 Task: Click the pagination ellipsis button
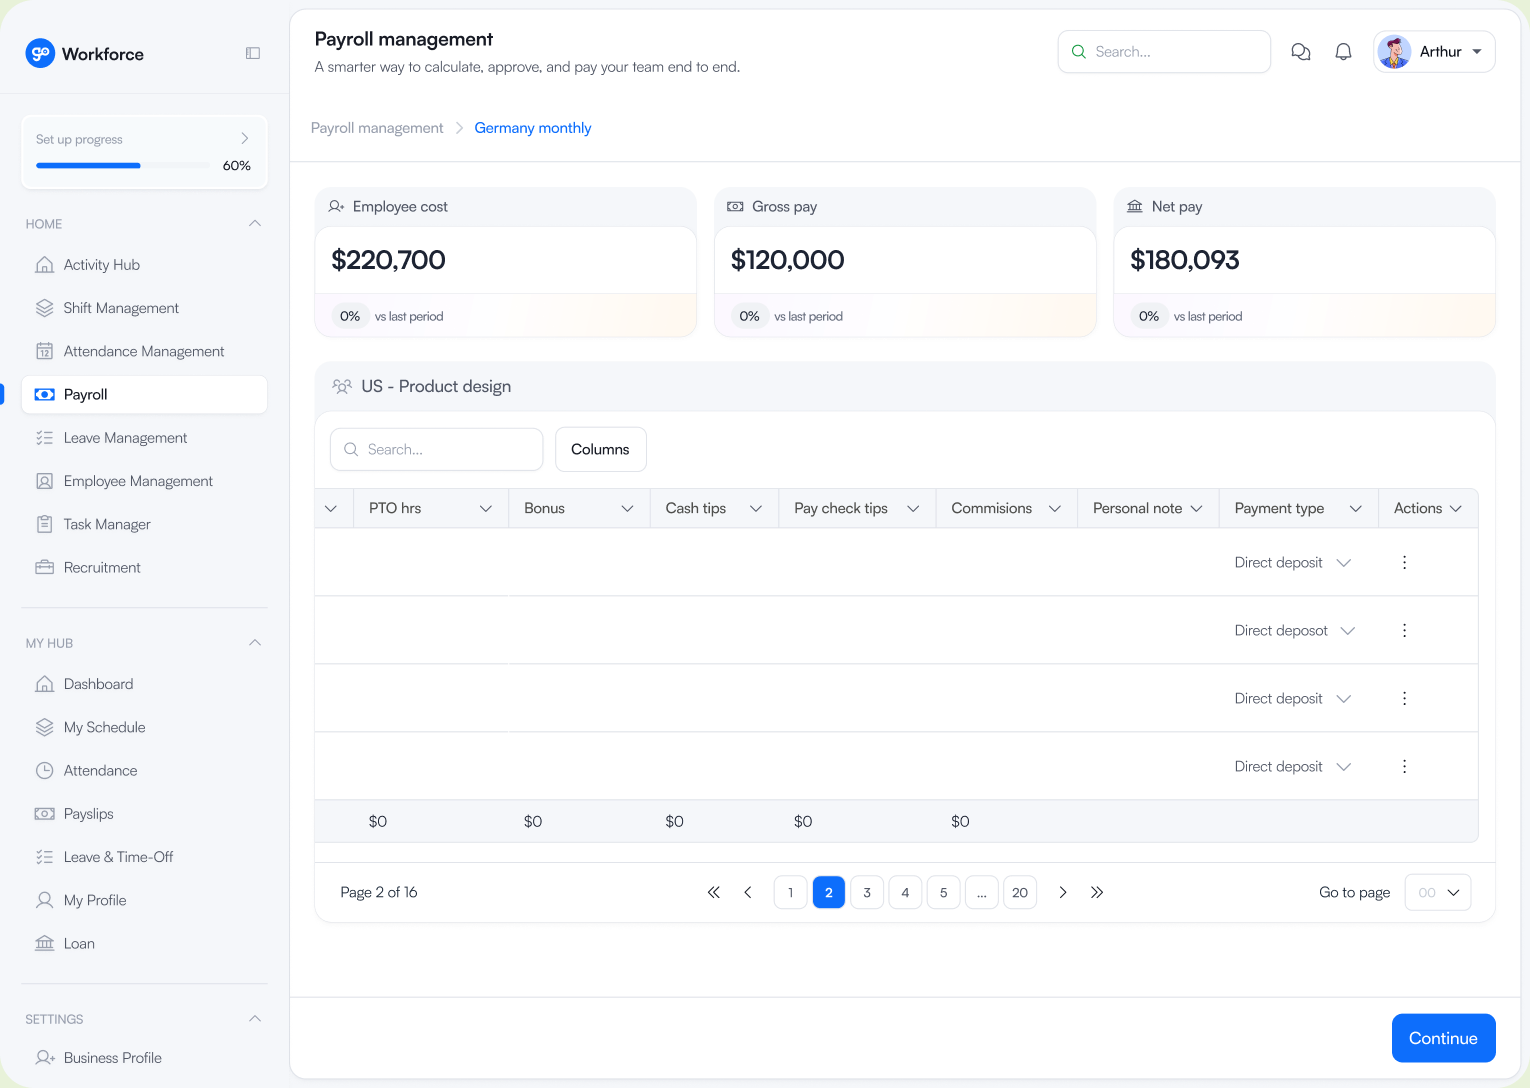click(982, 892)
